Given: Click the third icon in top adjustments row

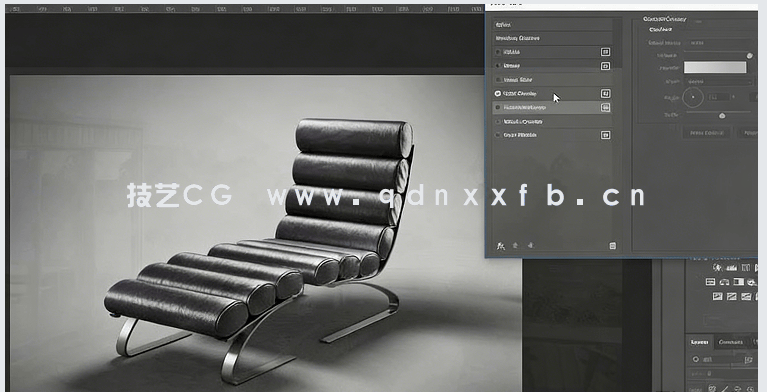Looking at the screenshot, I should point(746,268).
